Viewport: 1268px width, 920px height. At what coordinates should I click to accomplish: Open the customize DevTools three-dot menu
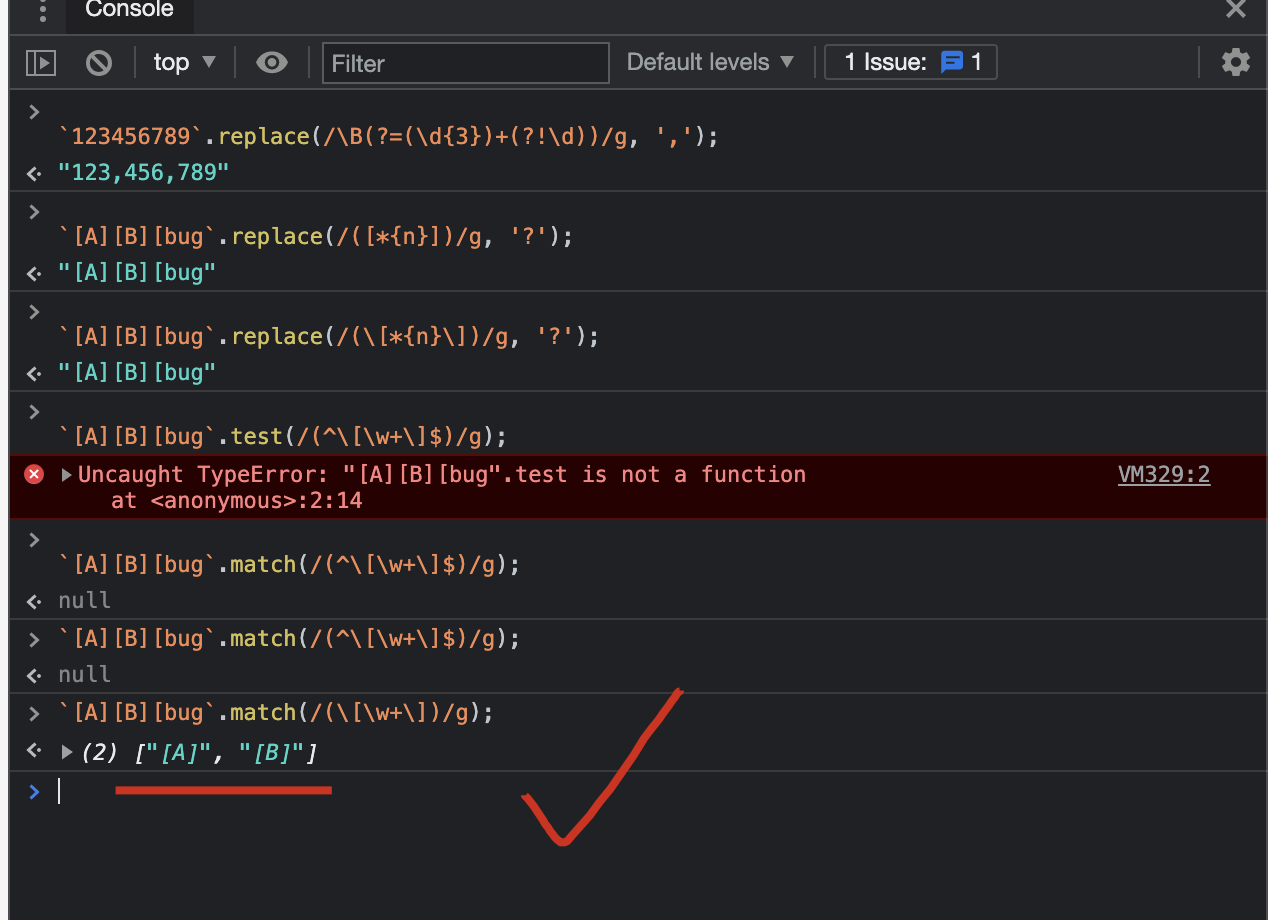pos(42,11)
